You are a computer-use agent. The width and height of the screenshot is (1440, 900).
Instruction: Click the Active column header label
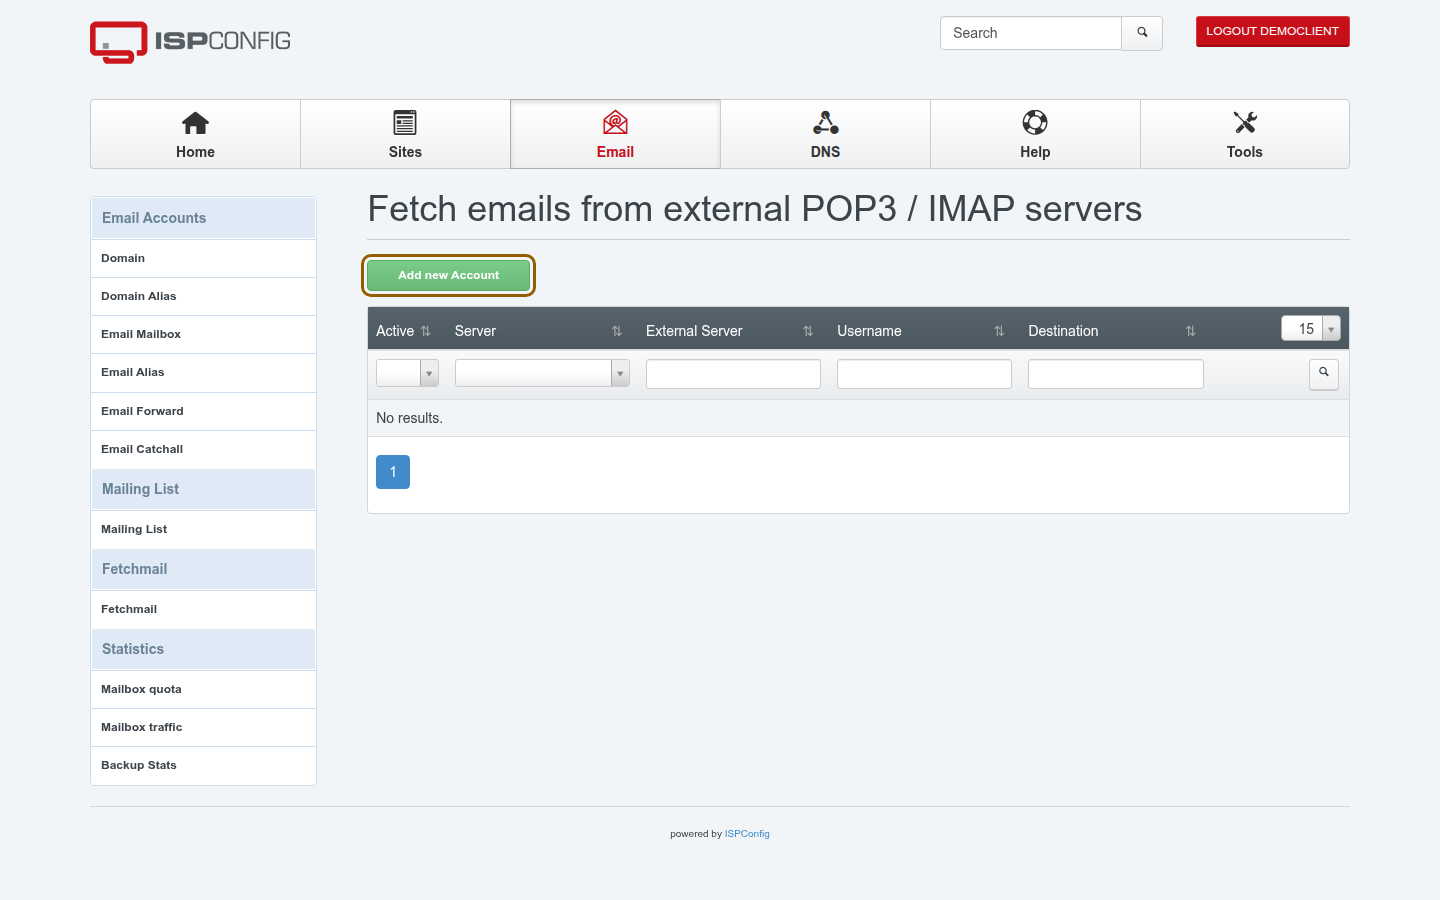pyautogui.click(x=395, y=331)
